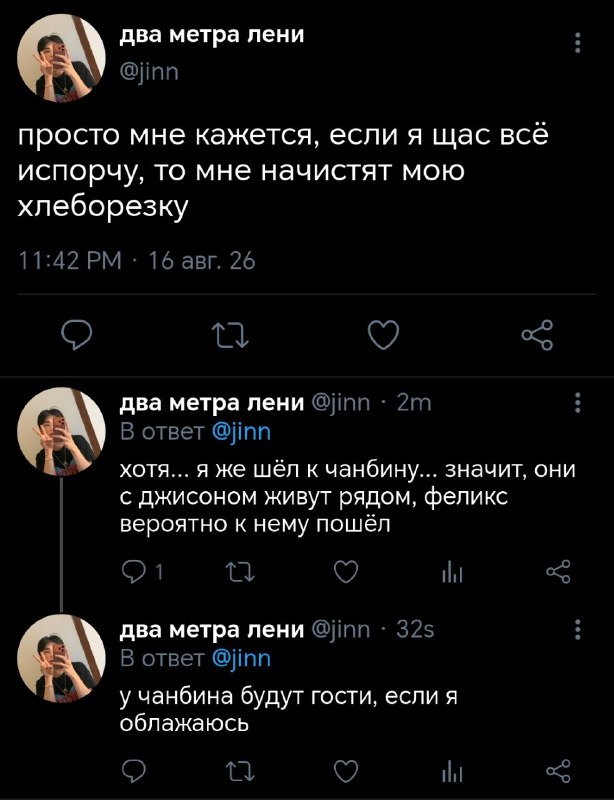Reply to the tweet ending облажаюсь
Viewport: 614px width, 800px height.
(x=135, y=771)
